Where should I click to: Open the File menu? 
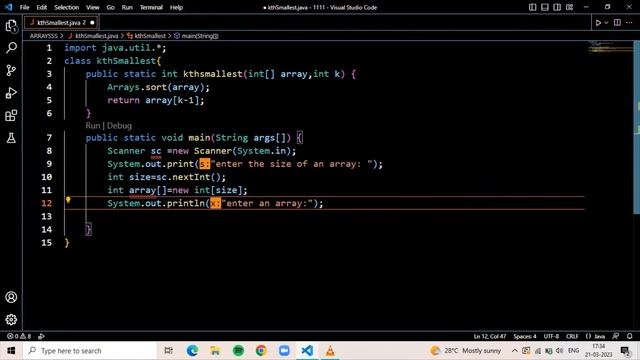24,7
